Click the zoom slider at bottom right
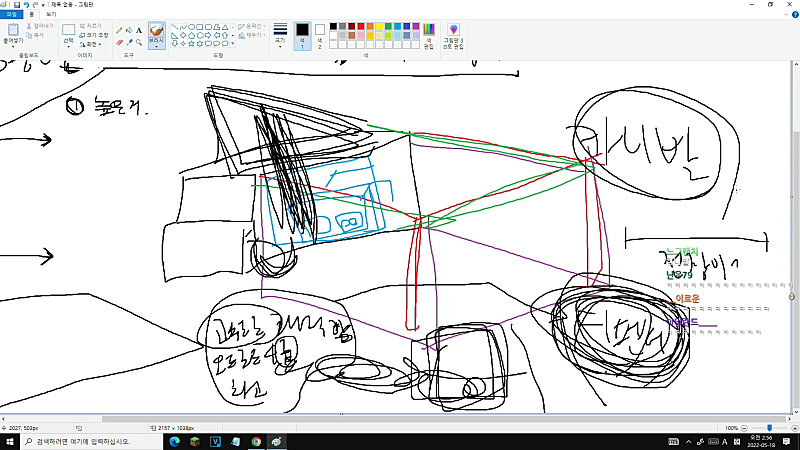This screenshot has height=450, width=800. click(769, 428)
